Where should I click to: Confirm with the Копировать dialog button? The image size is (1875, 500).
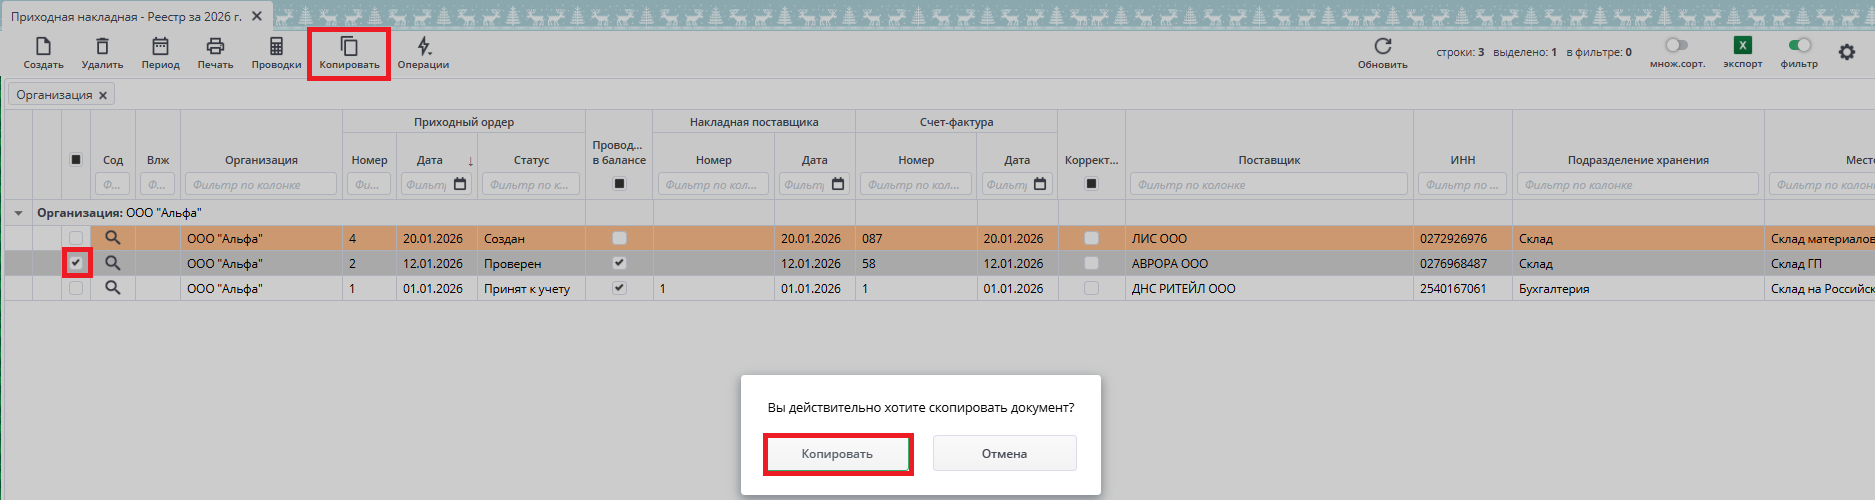[x=837, y=454]
